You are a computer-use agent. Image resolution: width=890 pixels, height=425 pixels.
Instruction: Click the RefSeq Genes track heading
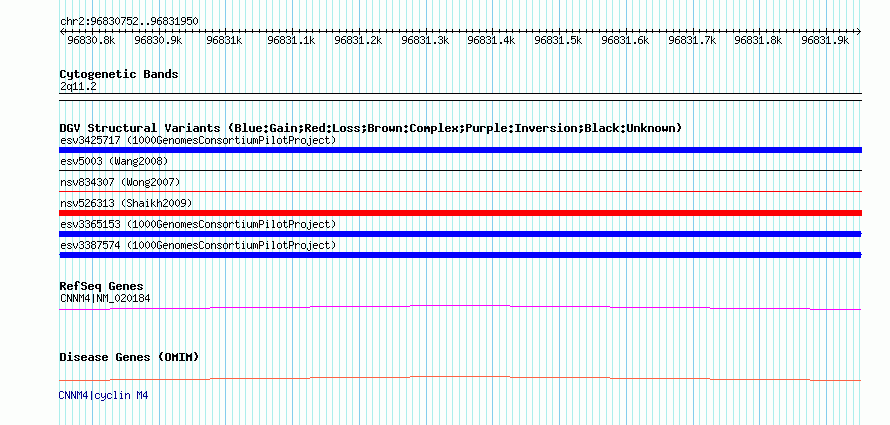pyautogui.click(x=102, y=286)
